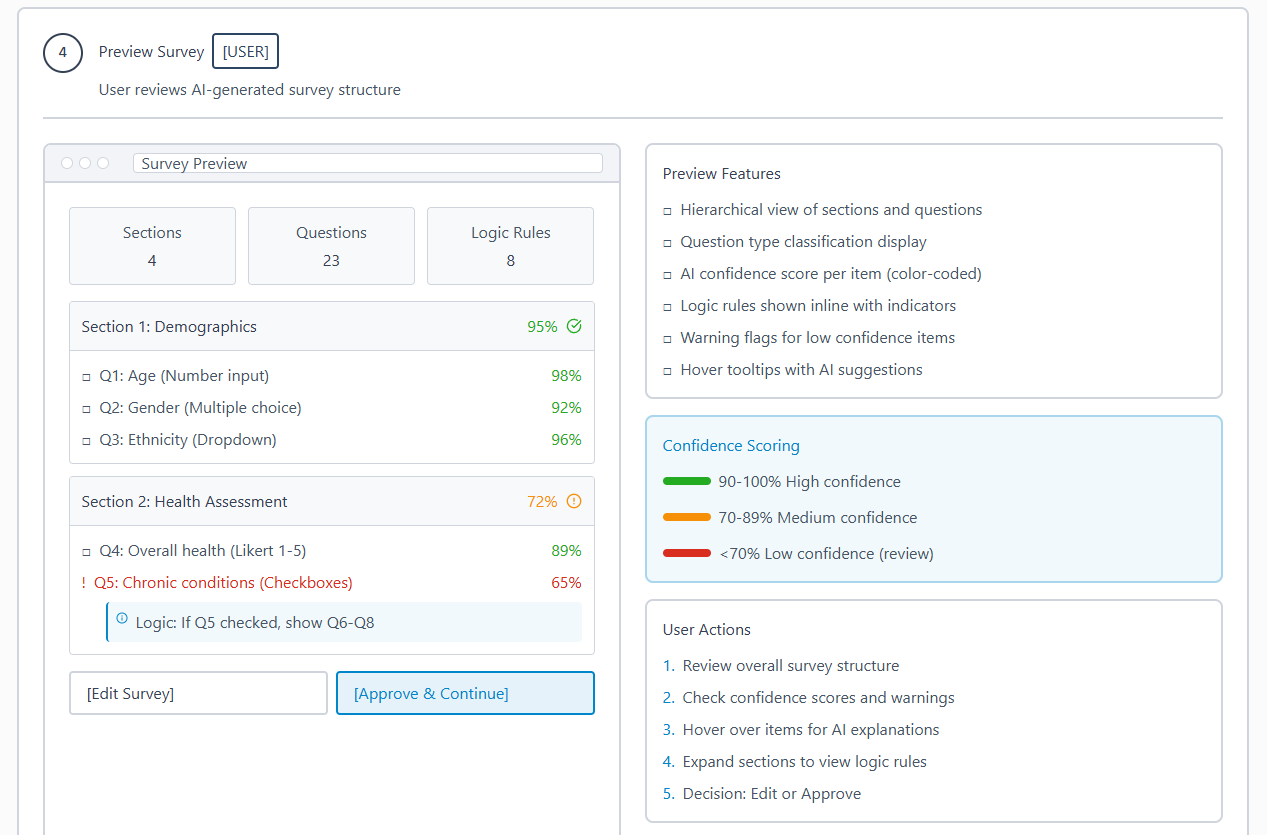1267x835 pixels.
Task: Toggle the box beside Logic rules shown inline
Action: (667, 307)
